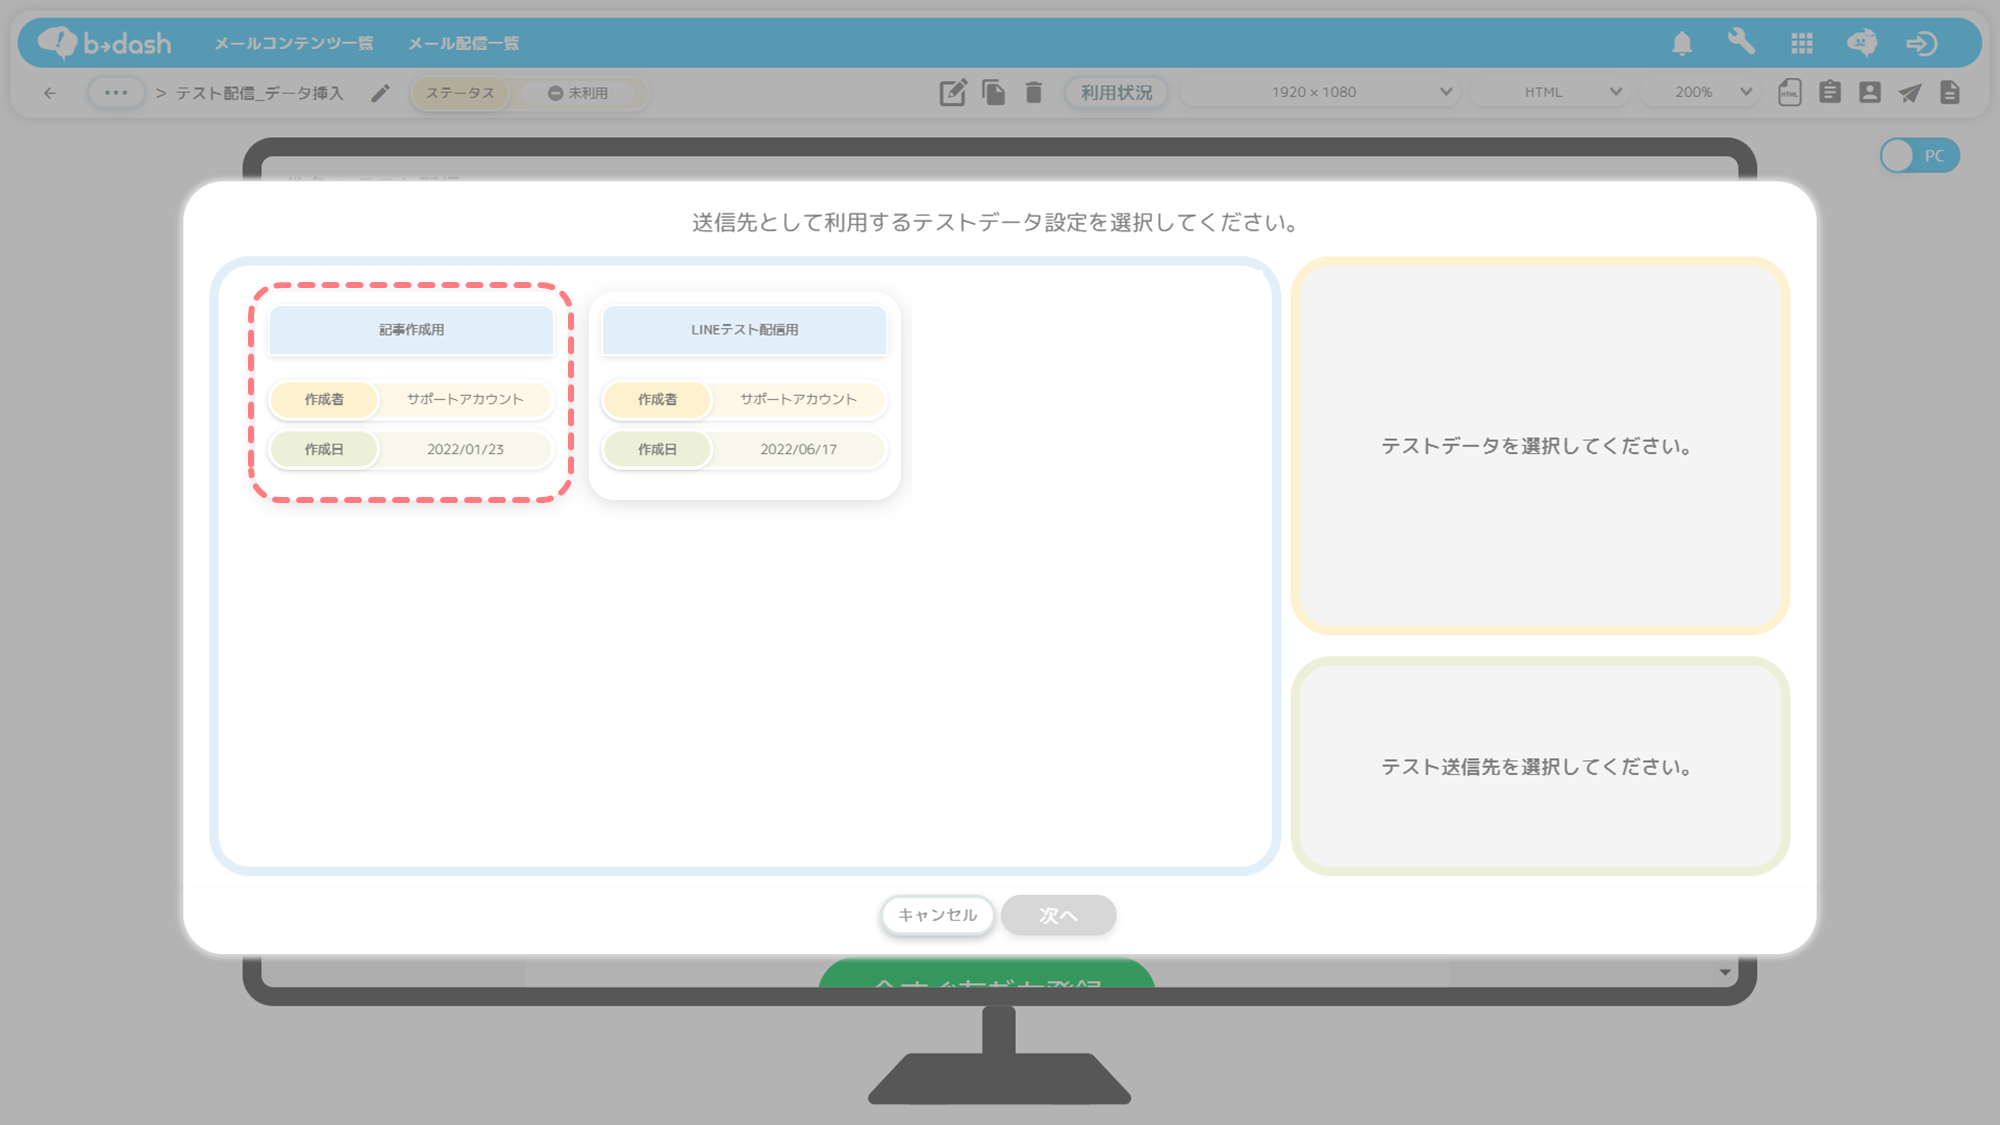Open the メールコンテンツ一覧 menu
2000x1125 pixels.
click(x=293, y=43)
